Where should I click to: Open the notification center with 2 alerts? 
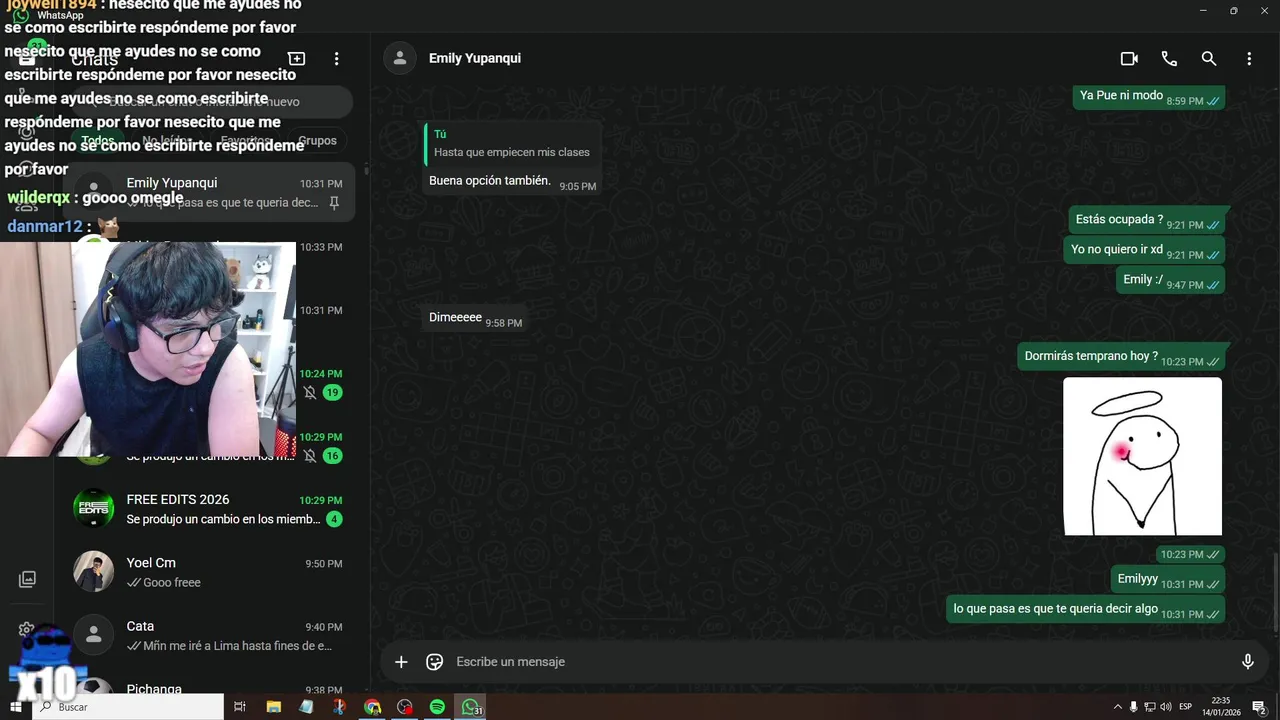(x=1260, y=707)
